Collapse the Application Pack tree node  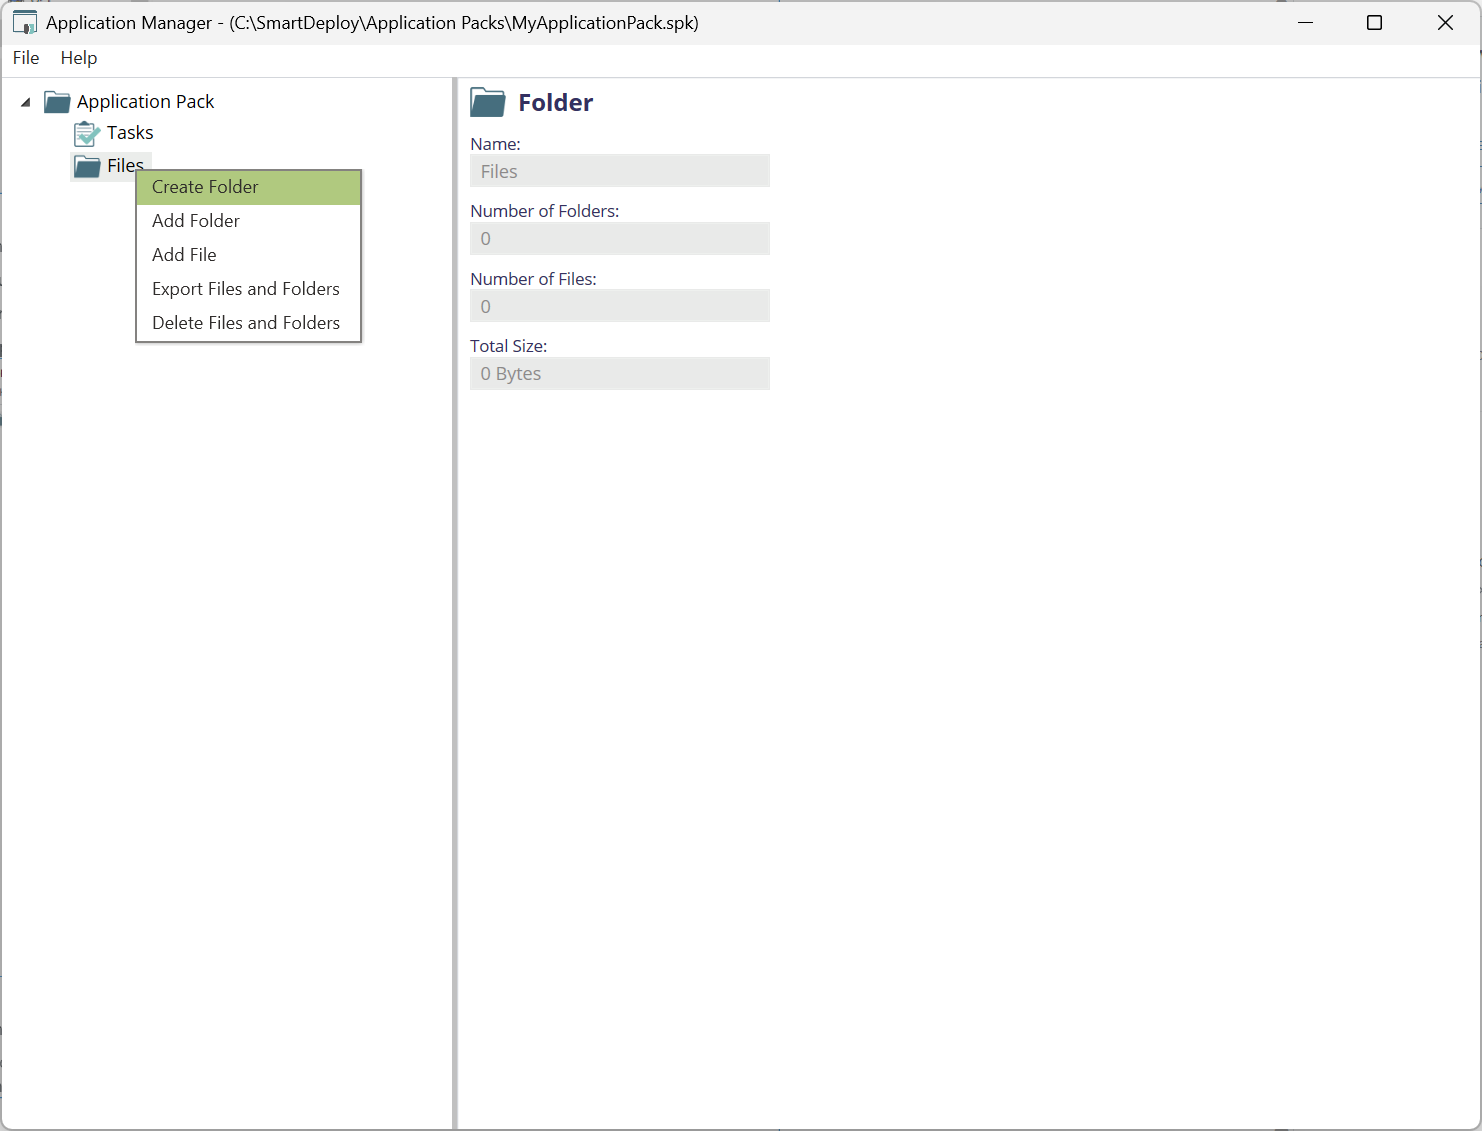coord(26,102)
